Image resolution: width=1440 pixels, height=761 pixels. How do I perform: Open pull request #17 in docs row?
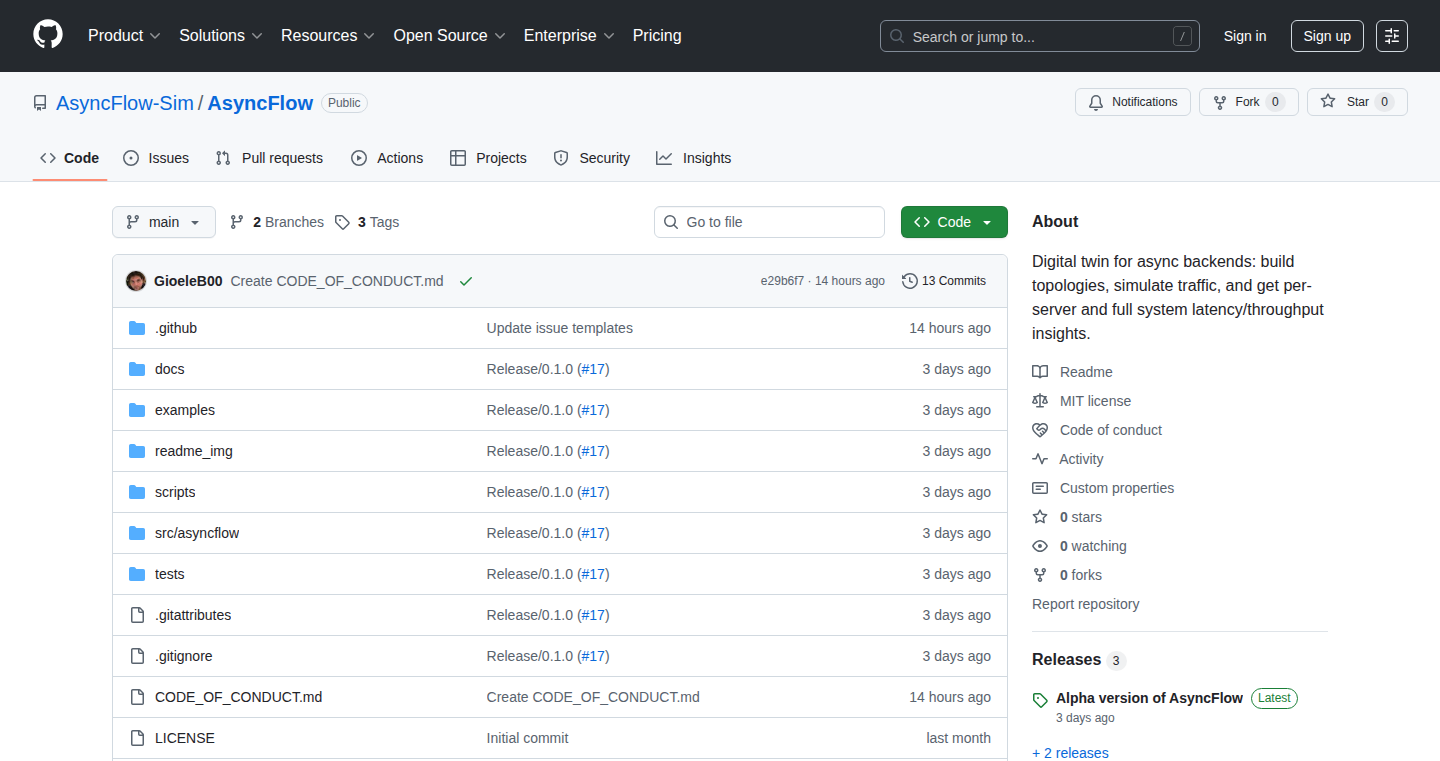(x=595, y=369)
